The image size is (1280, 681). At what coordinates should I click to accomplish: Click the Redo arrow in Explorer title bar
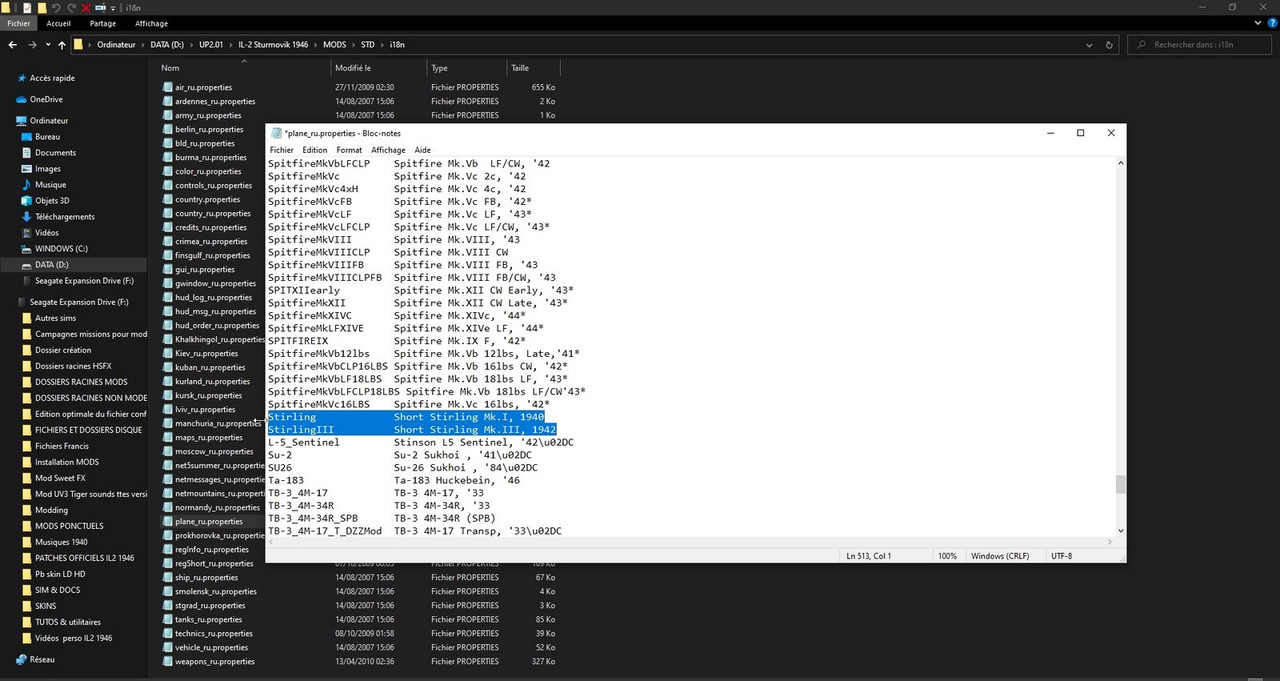pos(71,7)
